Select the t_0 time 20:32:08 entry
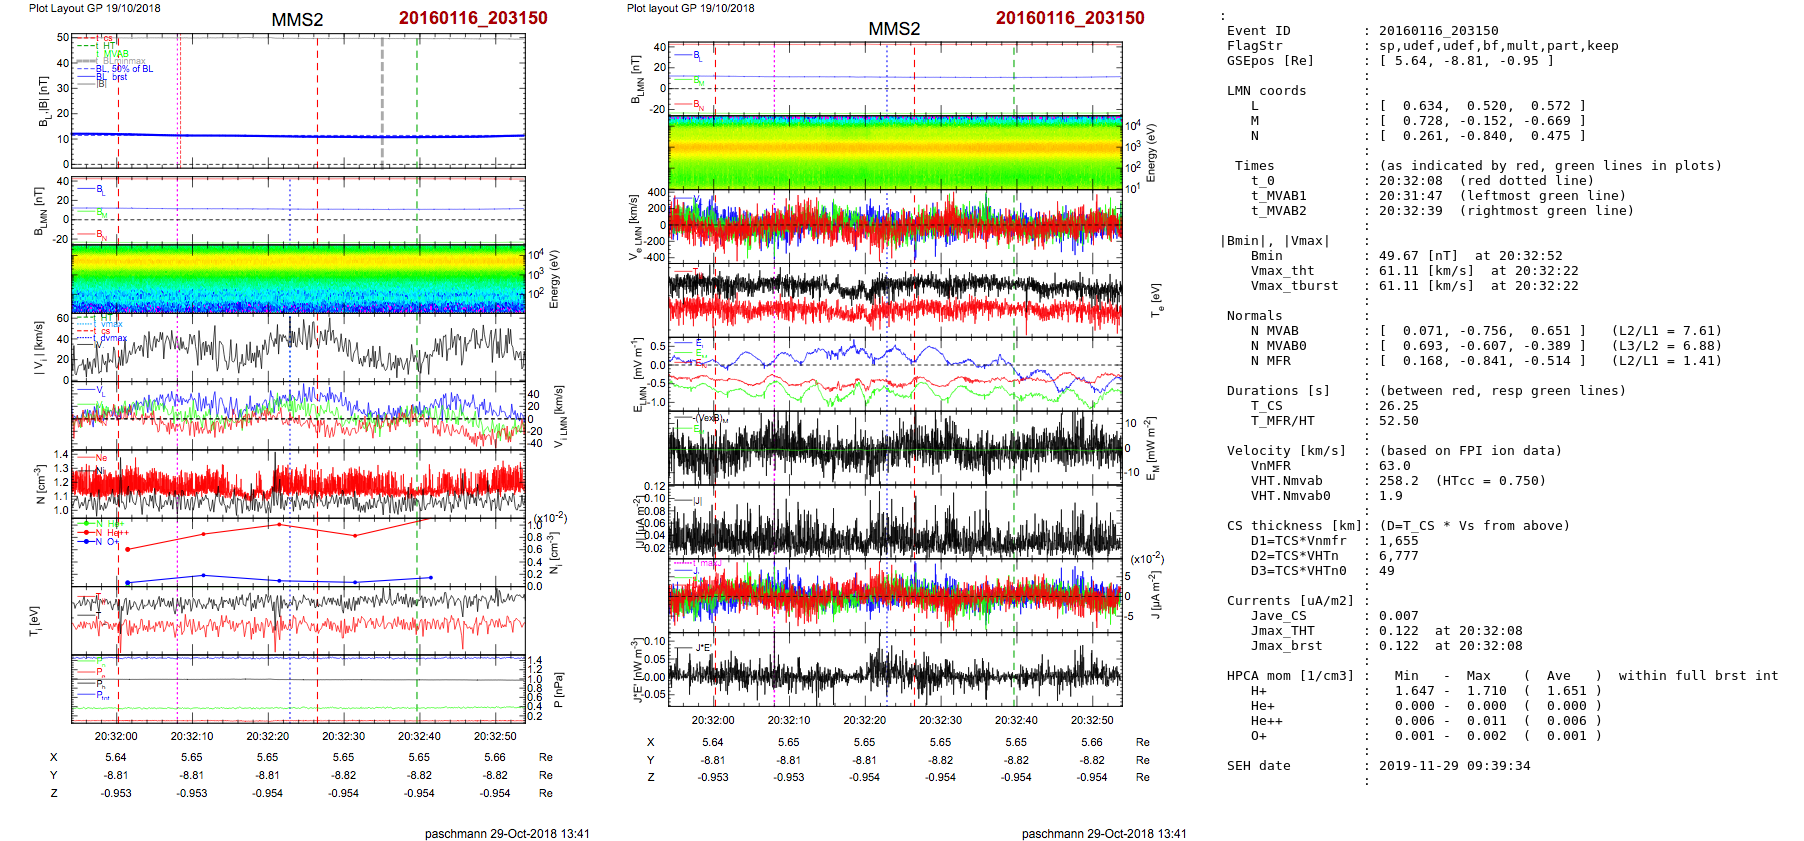This screenshot has height=841, width=1804. point(1410,181)
